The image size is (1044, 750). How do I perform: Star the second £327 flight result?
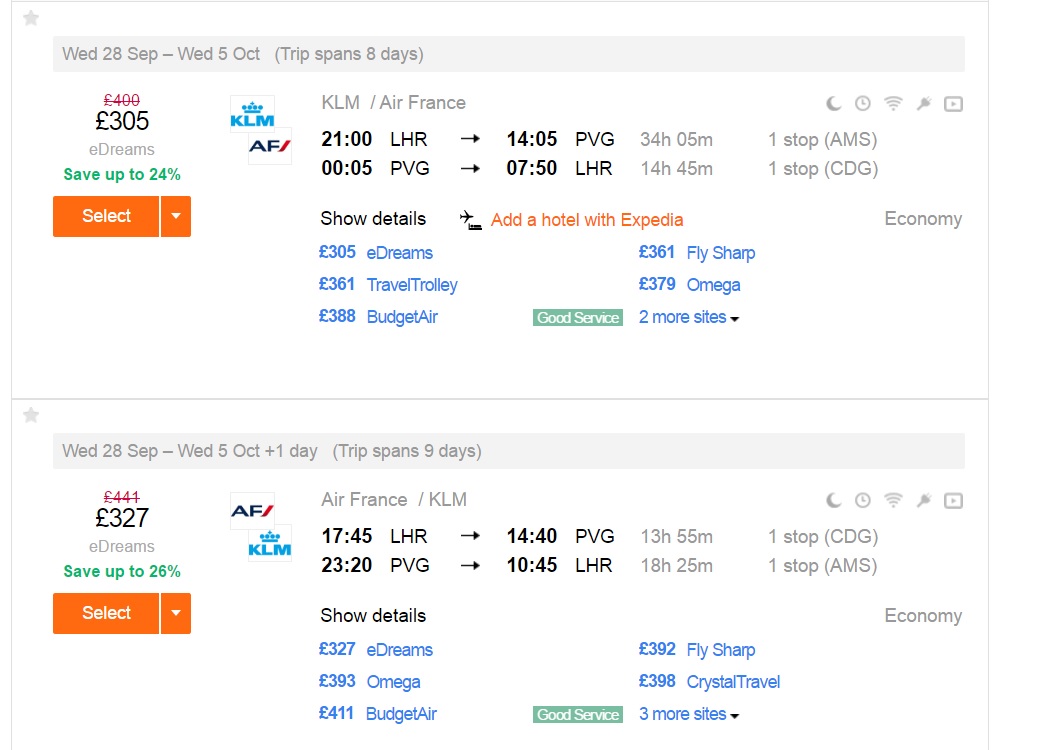(31, 416)
